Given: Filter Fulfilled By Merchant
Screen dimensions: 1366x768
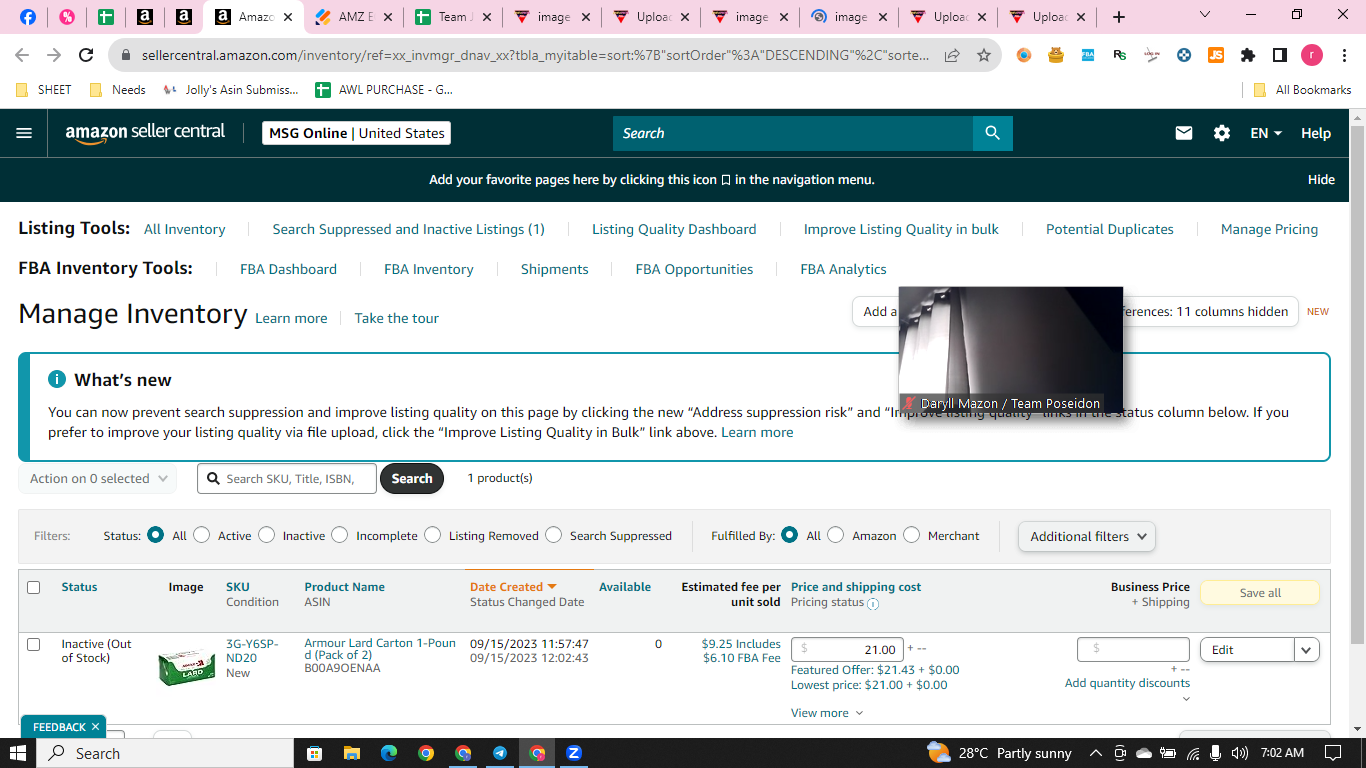Looking at the screenshot, I should pyautogui.click(x=911, y=535).
